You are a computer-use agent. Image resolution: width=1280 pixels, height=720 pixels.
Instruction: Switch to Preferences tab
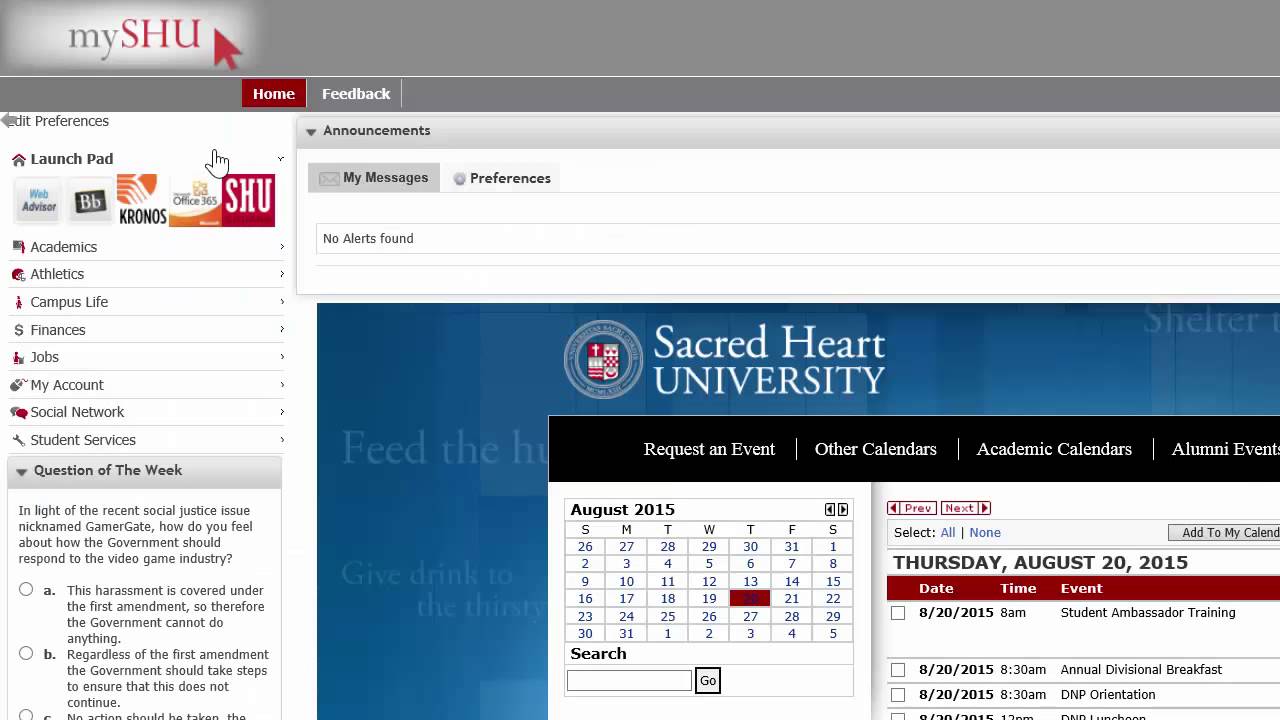[501, 178]
